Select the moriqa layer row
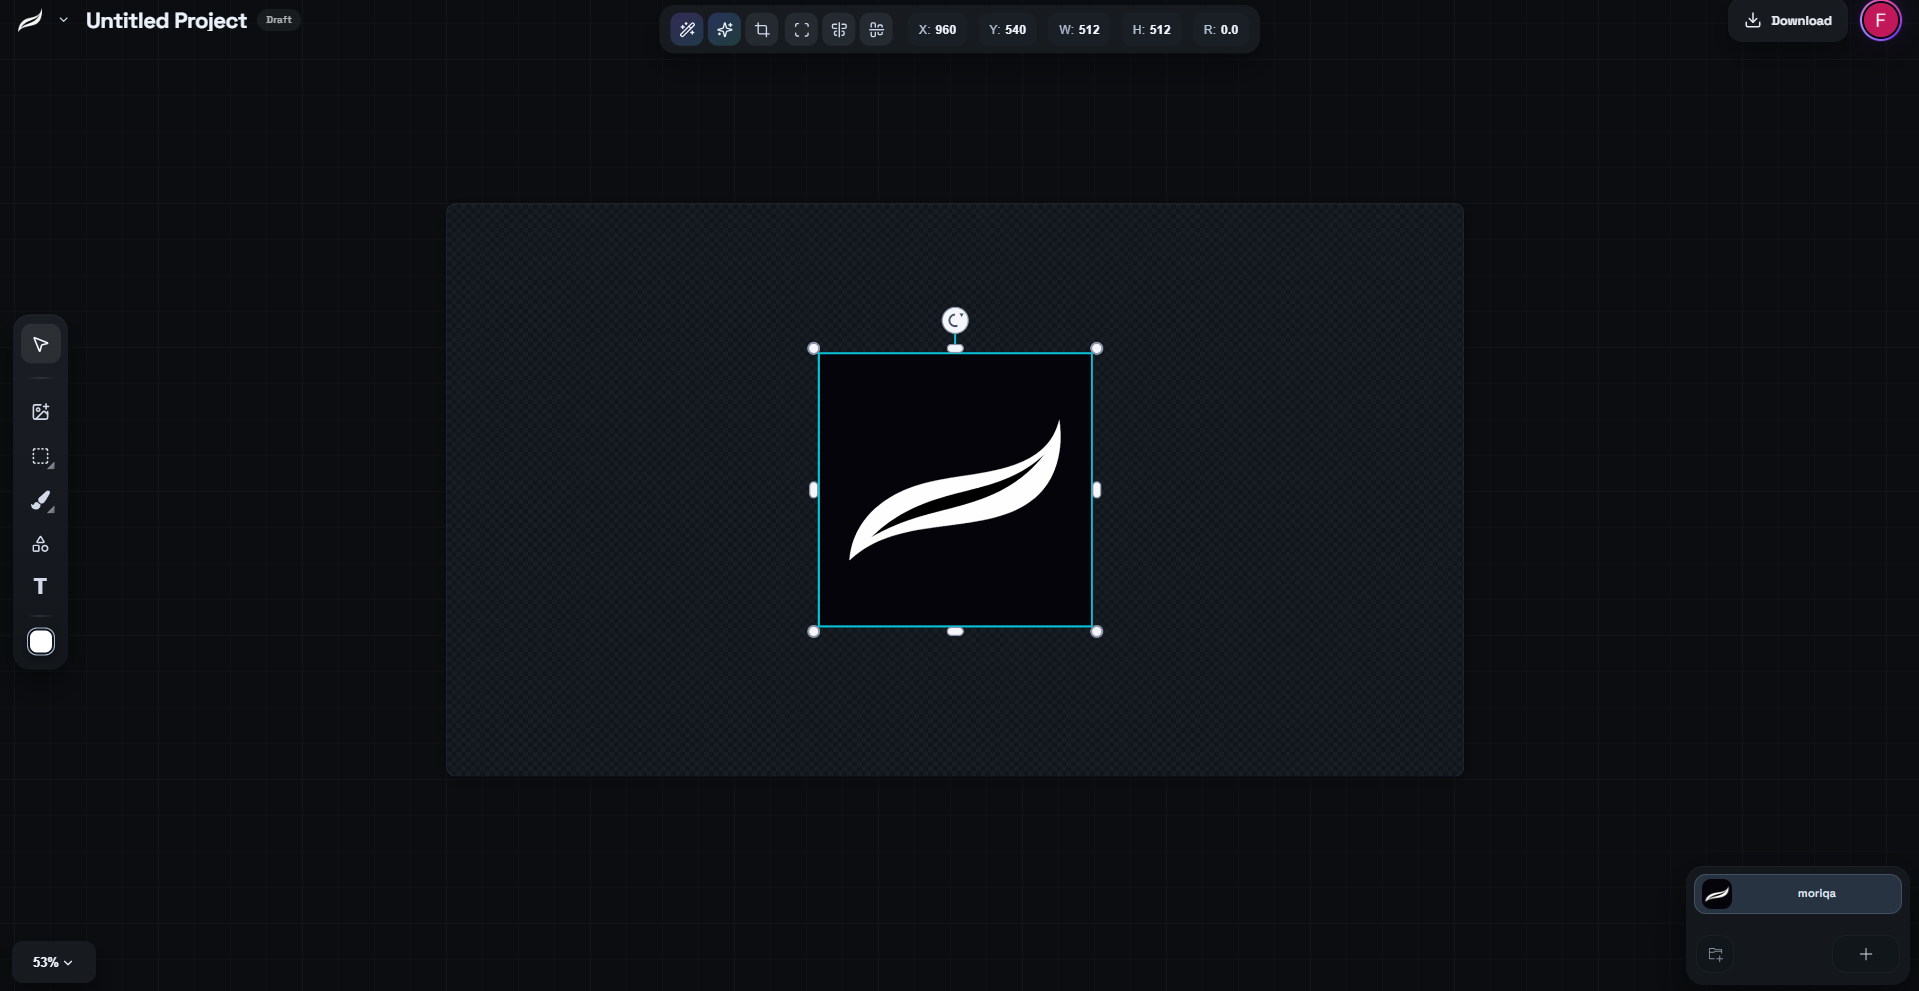This screenshot has width=1919, height=991. point(1797,894)
